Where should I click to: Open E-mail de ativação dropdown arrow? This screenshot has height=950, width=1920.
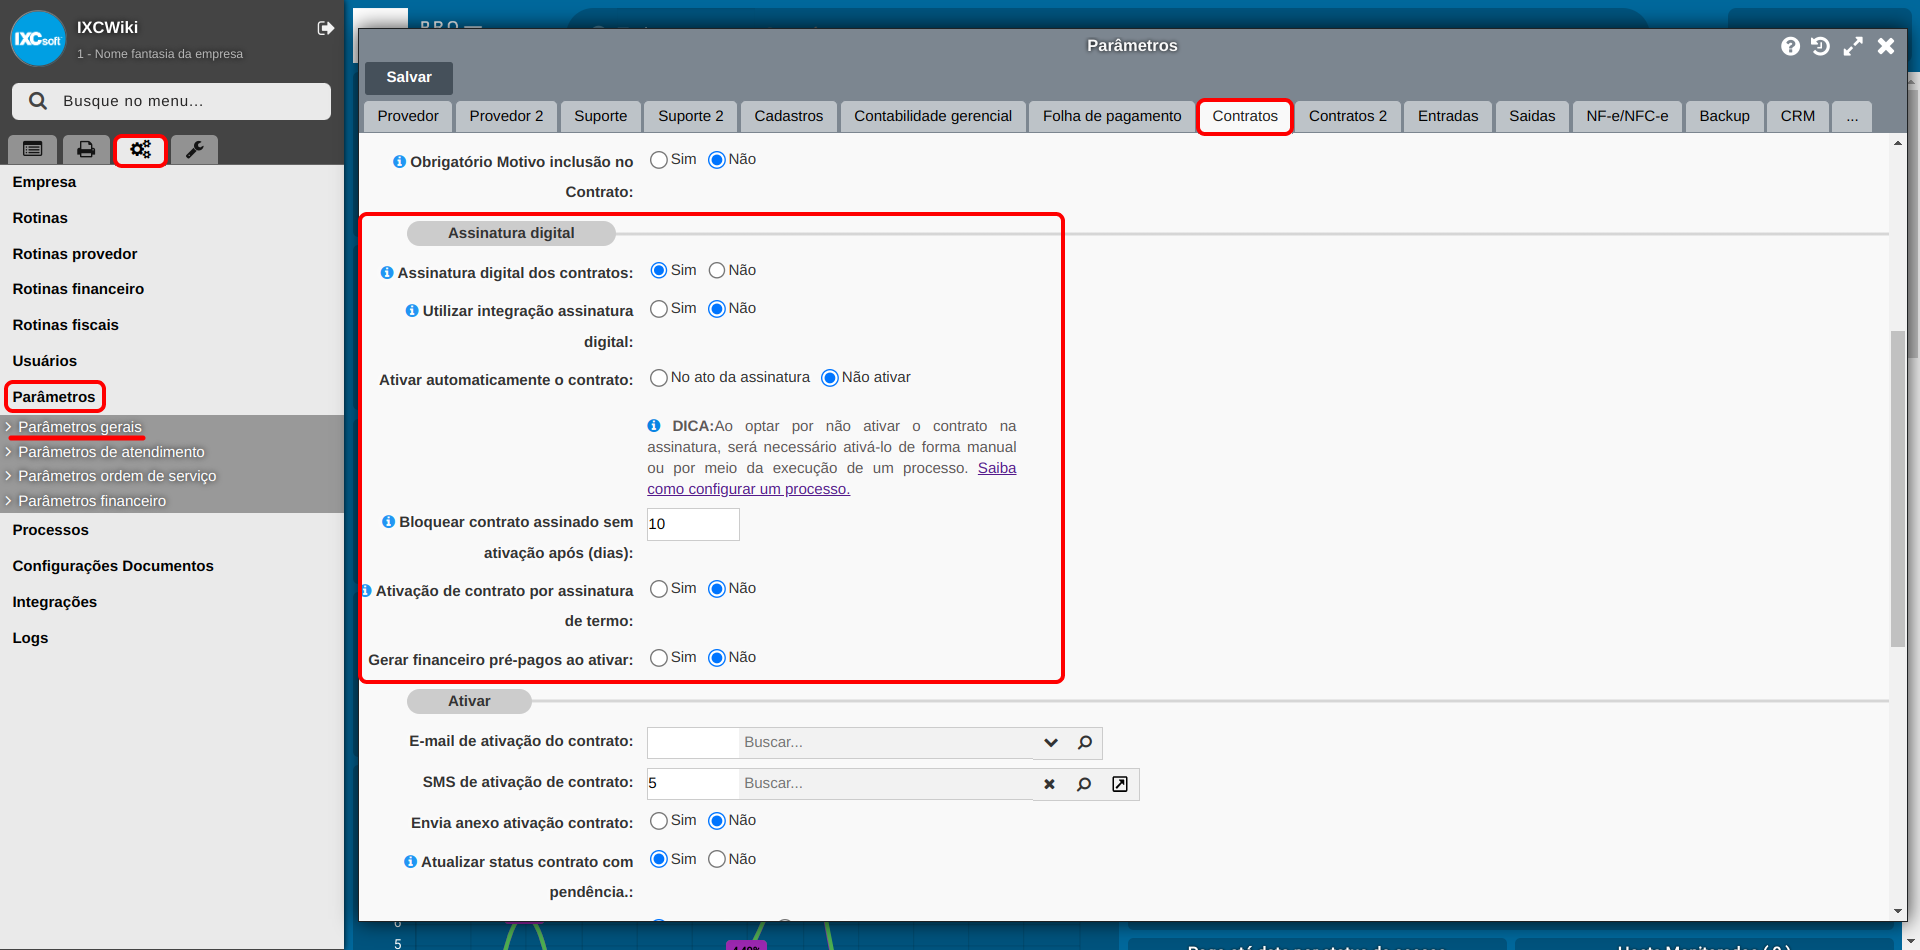click(1051, 742)
